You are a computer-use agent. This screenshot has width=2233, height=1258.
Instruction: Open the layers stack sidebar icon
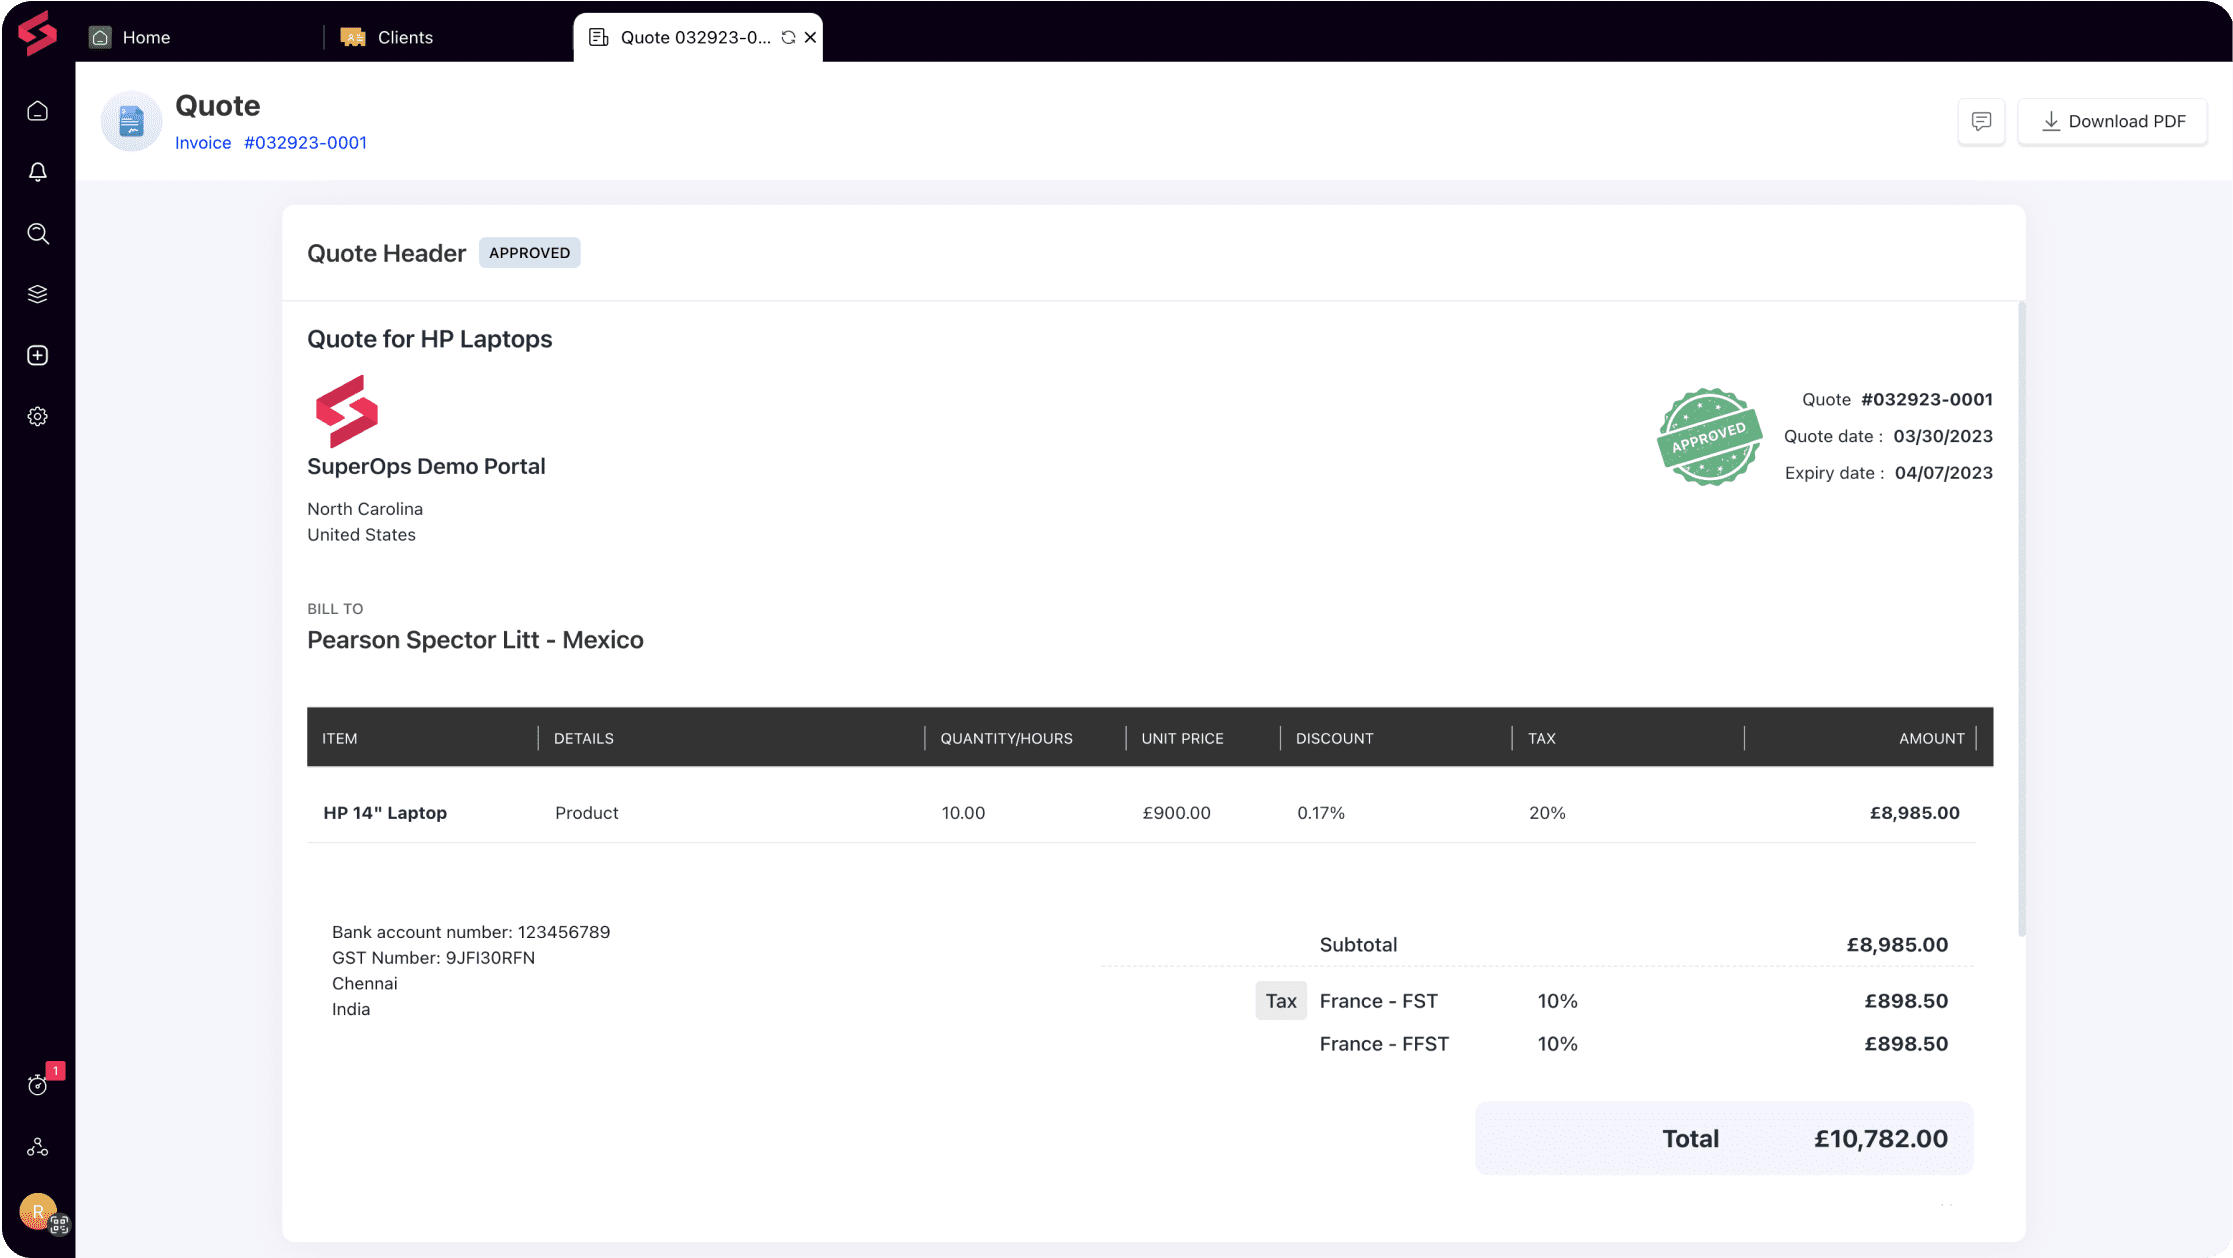coord(37,294)
